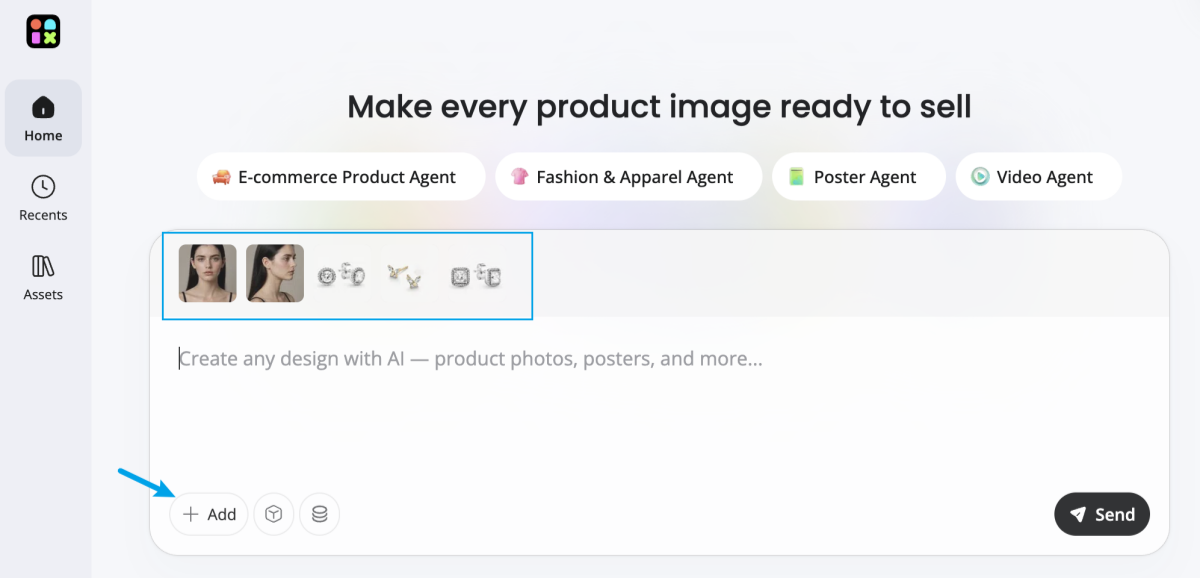Select the butterfly-shaped earrings thumbnail
The image size is (1200, 578).
pyautogui.click(x=405, y=276)
